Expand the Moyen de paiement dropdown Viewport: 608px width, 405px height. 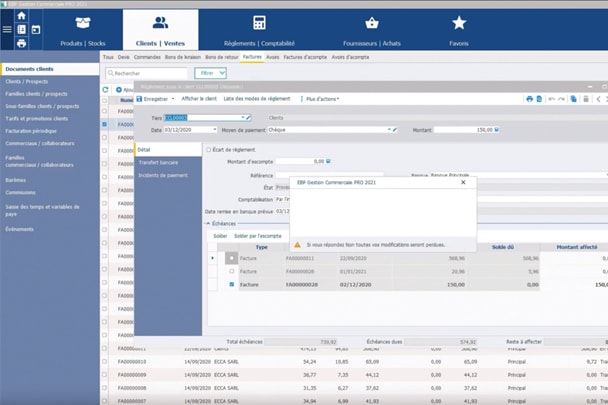click(387, 129)
